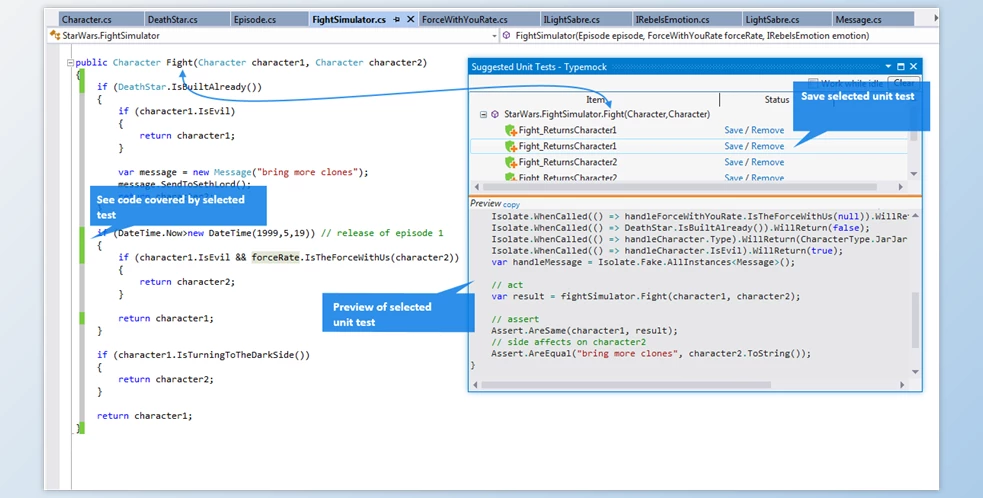Open the Suggested Unit Tests window options dropdown

coord(888,67)
